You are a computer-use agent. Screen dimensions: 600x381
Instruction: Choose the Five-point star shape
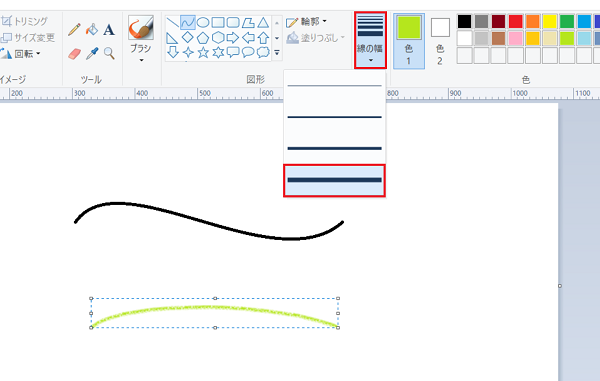click(x=203, y=52)
